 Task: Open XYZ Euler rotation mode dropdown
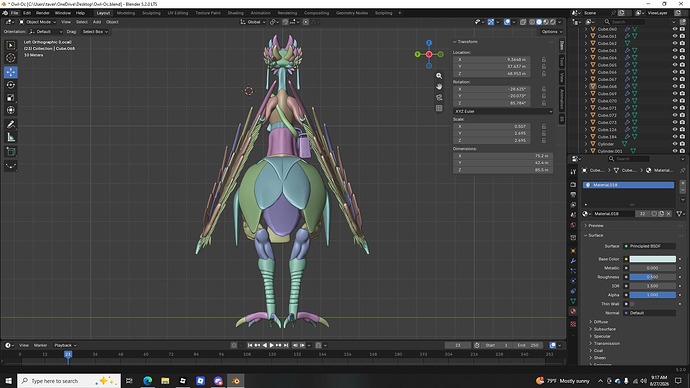click(x=503, y=111)
